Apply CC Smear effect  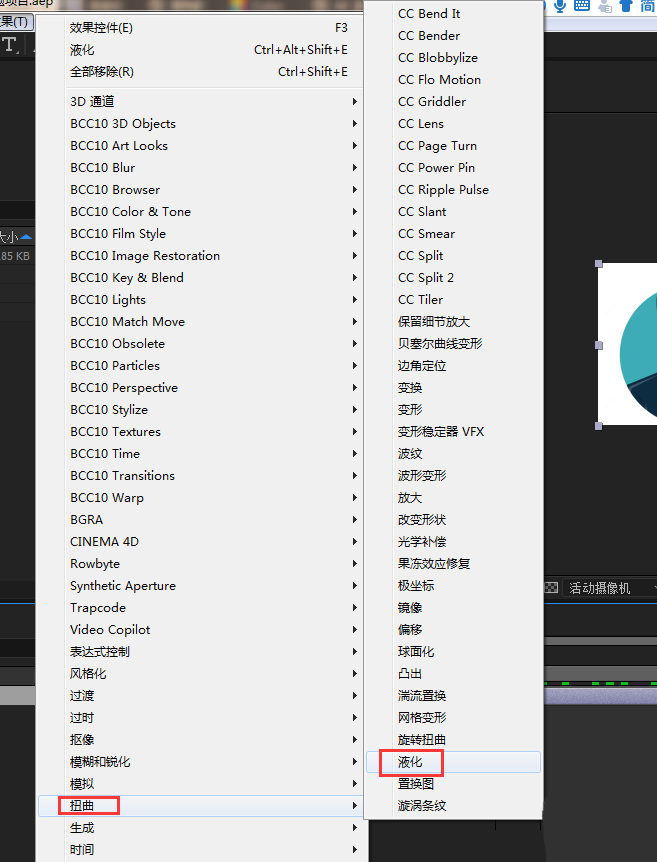coord(454,234)
